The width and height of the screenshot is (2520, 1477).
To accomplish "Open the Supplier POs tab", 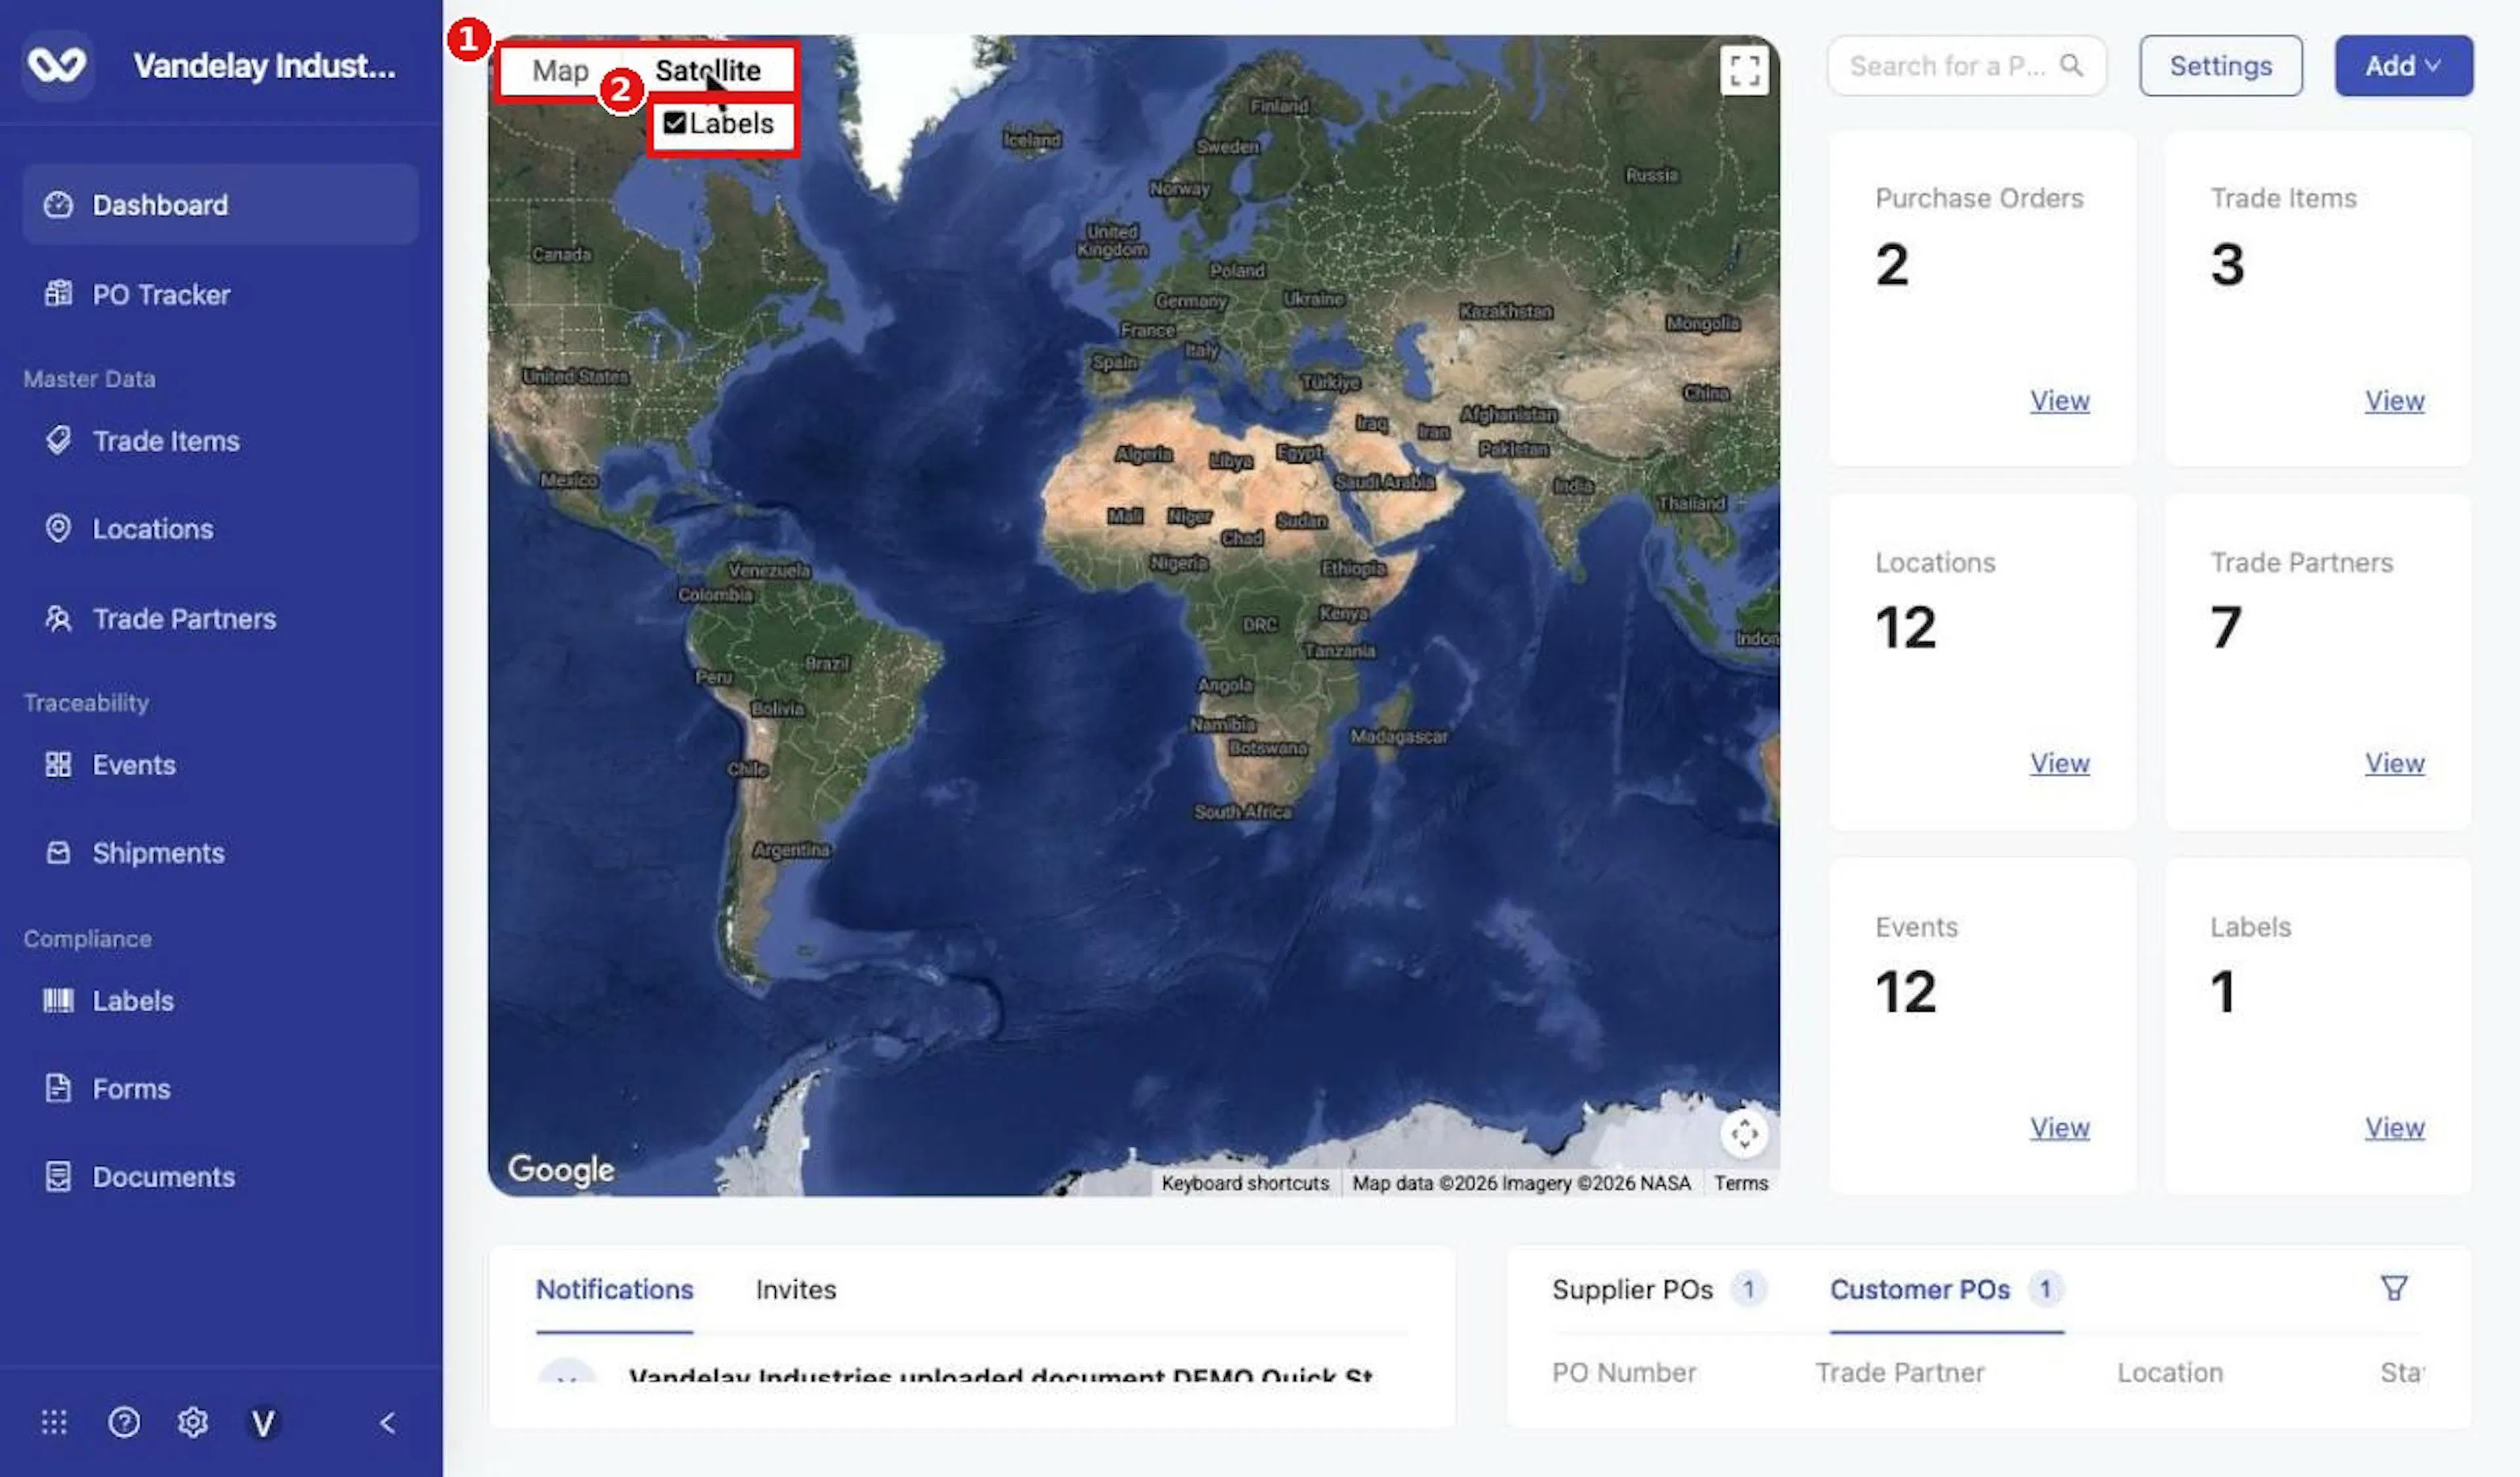I will point(1659,1289).
